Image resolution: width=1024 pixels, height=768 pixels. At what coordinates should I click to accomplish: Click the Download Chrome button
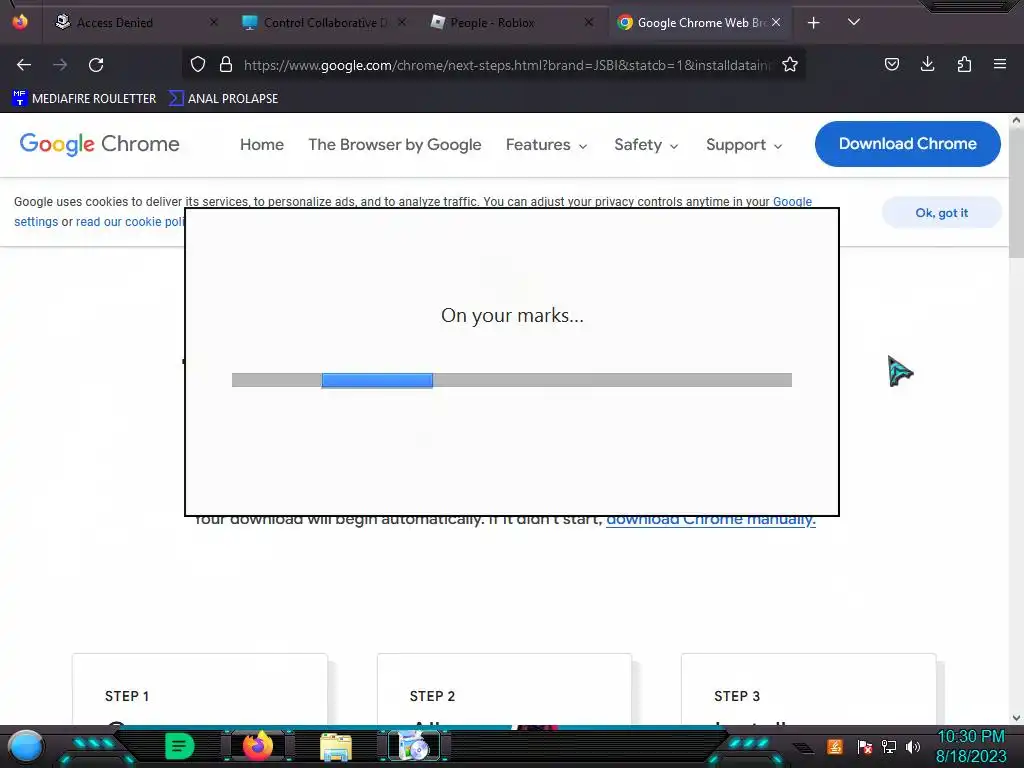pos(907,144)
